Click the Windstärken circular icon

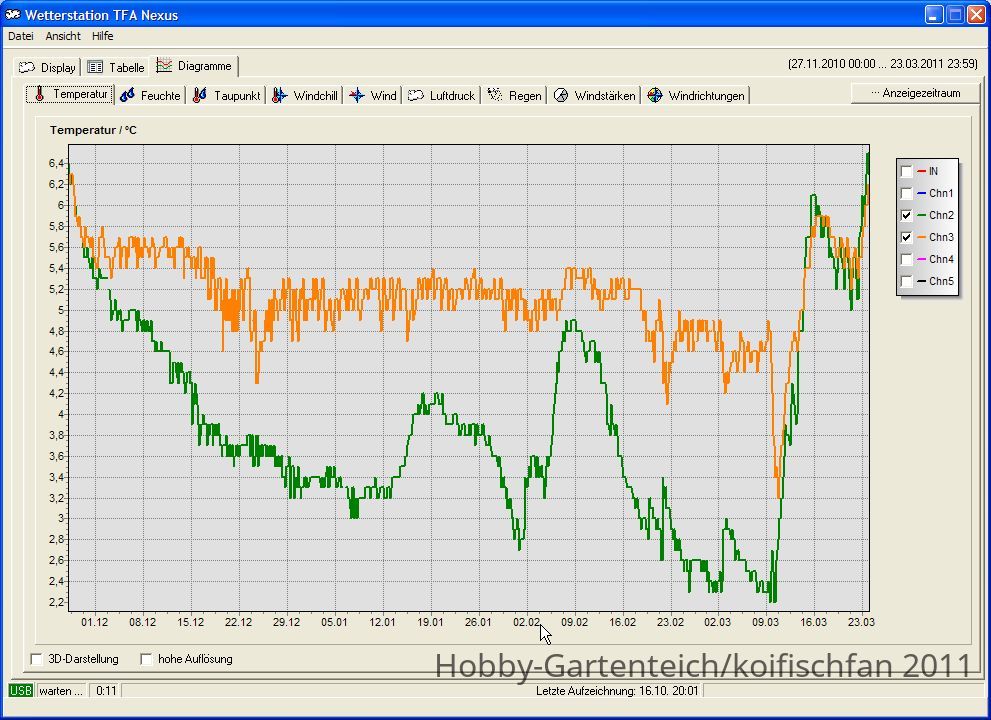[x=561, y=95]
